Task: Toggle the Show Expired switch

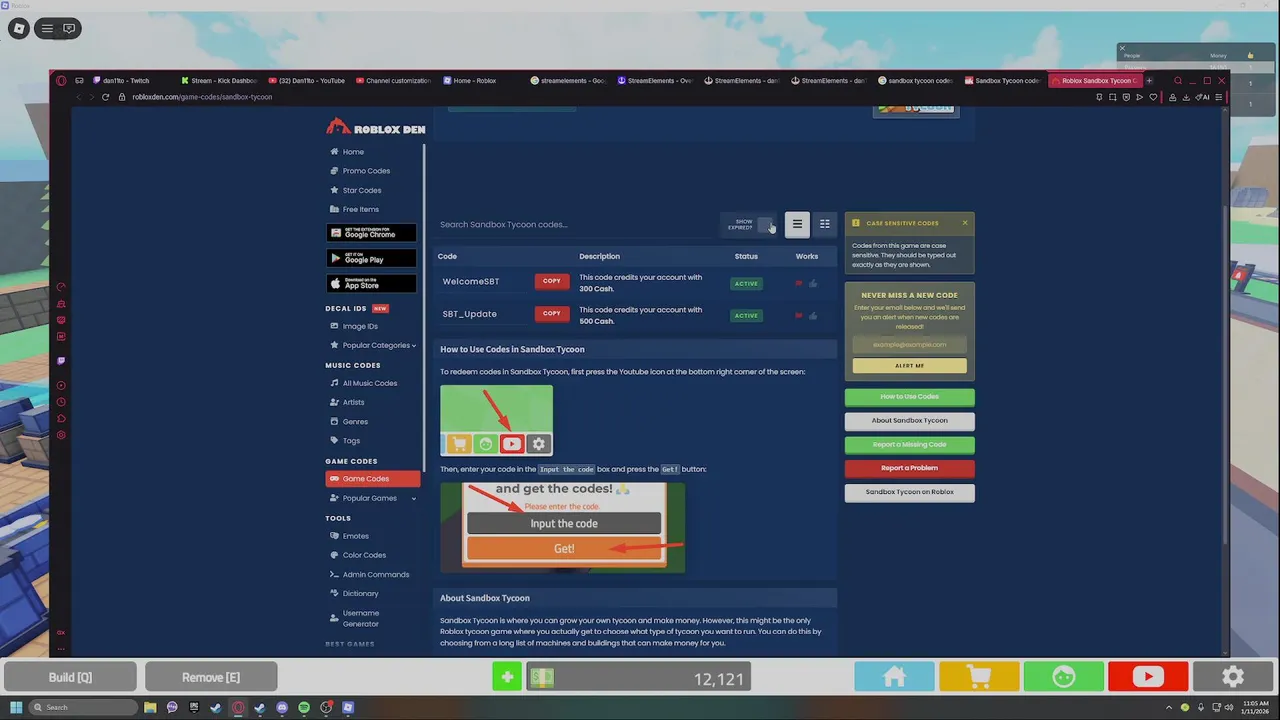Action: (765, 225)
